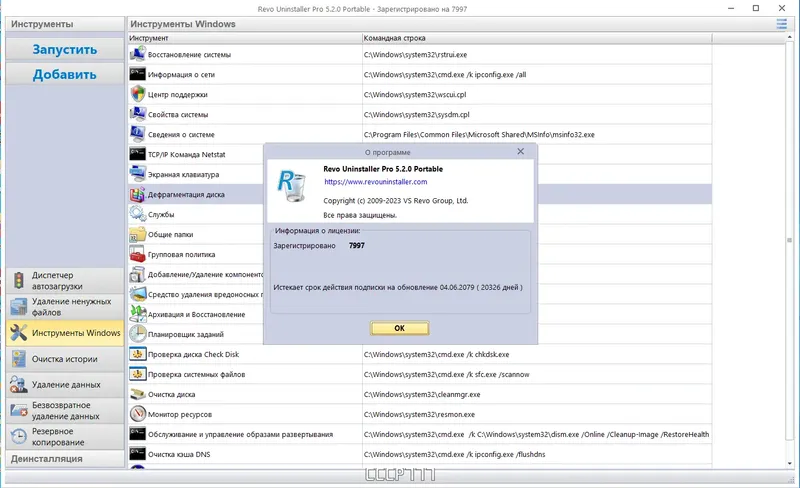This screenshot has height=488, width=800.
Task: Open Удаление ненужных файлов tool
Action: point(65,307)
